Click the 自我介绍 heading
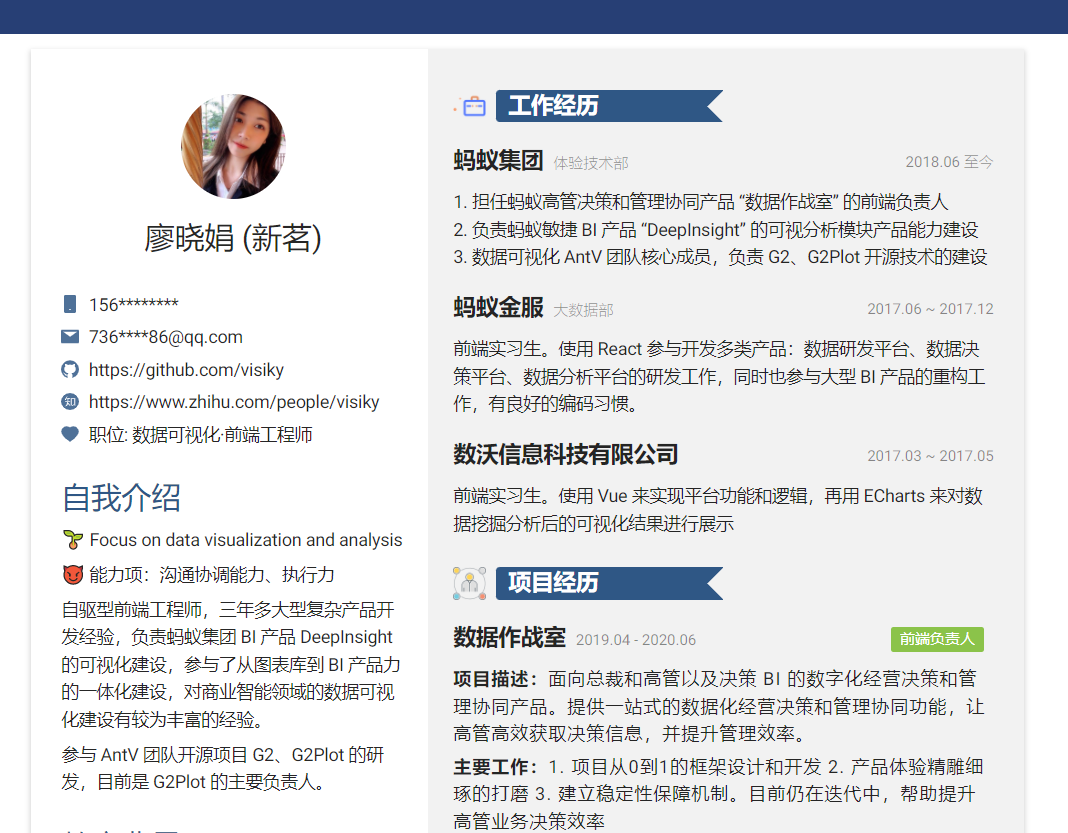The height and width of the screenshot is (833, 1068). pos(121,498)
